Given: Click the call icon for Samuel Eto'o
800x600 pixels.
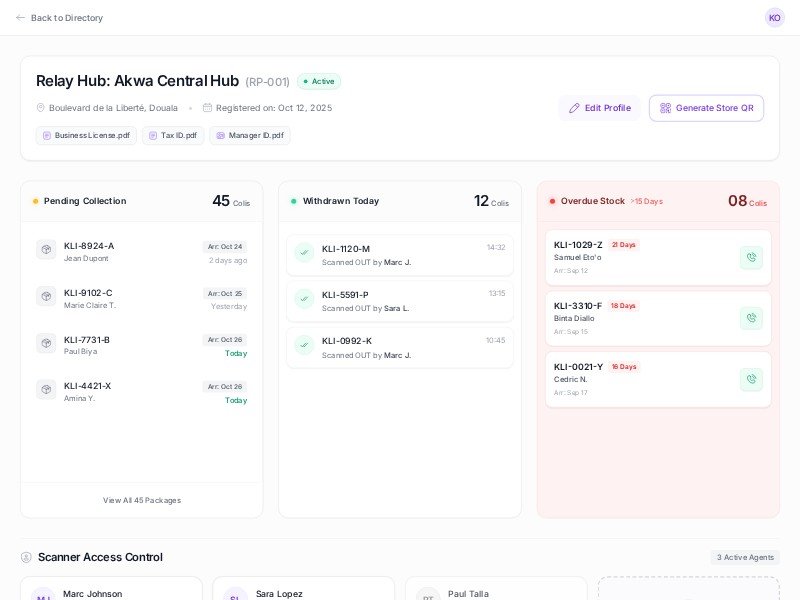Looking at the screenshot, I should coord(751,258).
